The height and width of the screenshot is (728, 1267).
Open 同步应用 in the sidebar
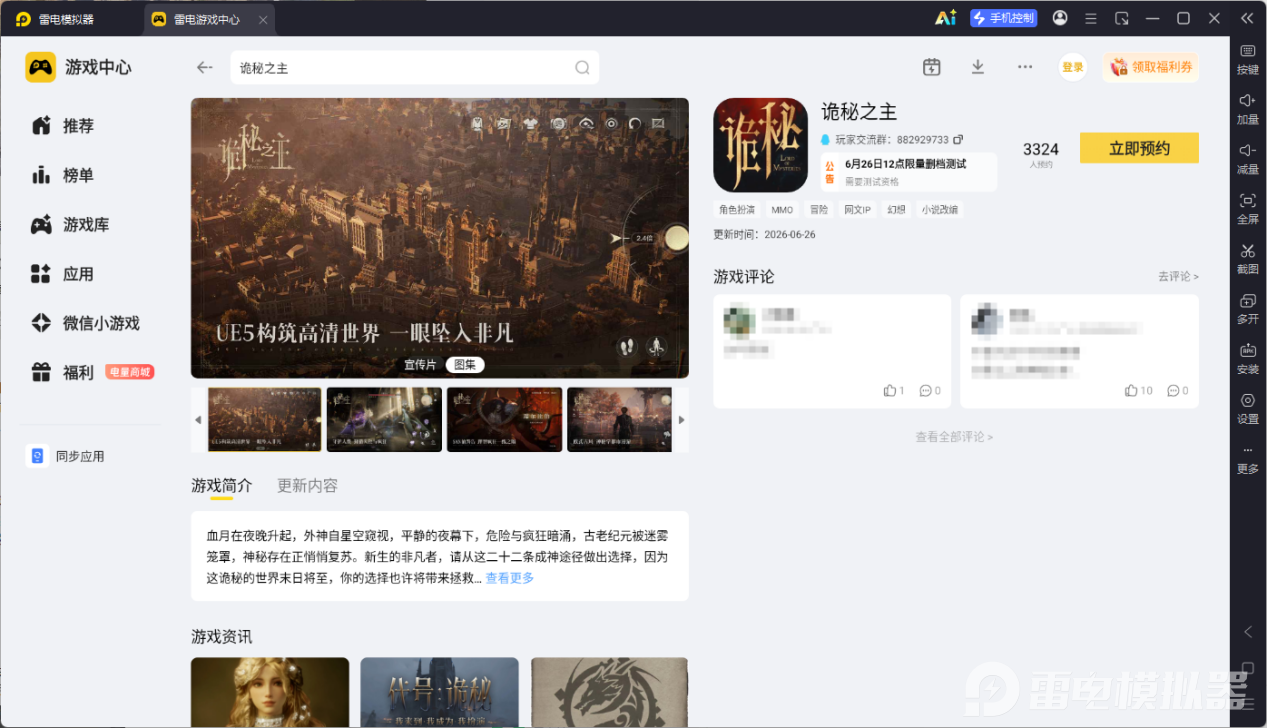coord(66,456)
